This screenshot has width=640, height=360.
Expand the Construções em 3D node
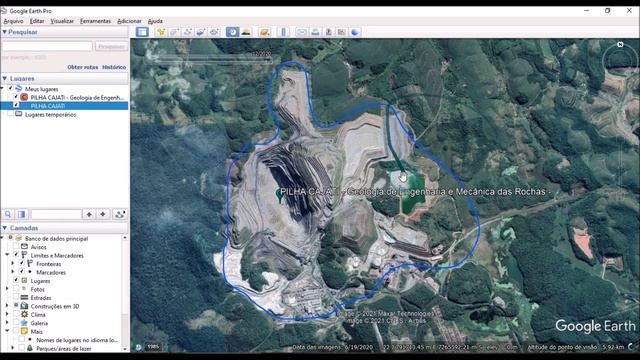pos(7,306)
